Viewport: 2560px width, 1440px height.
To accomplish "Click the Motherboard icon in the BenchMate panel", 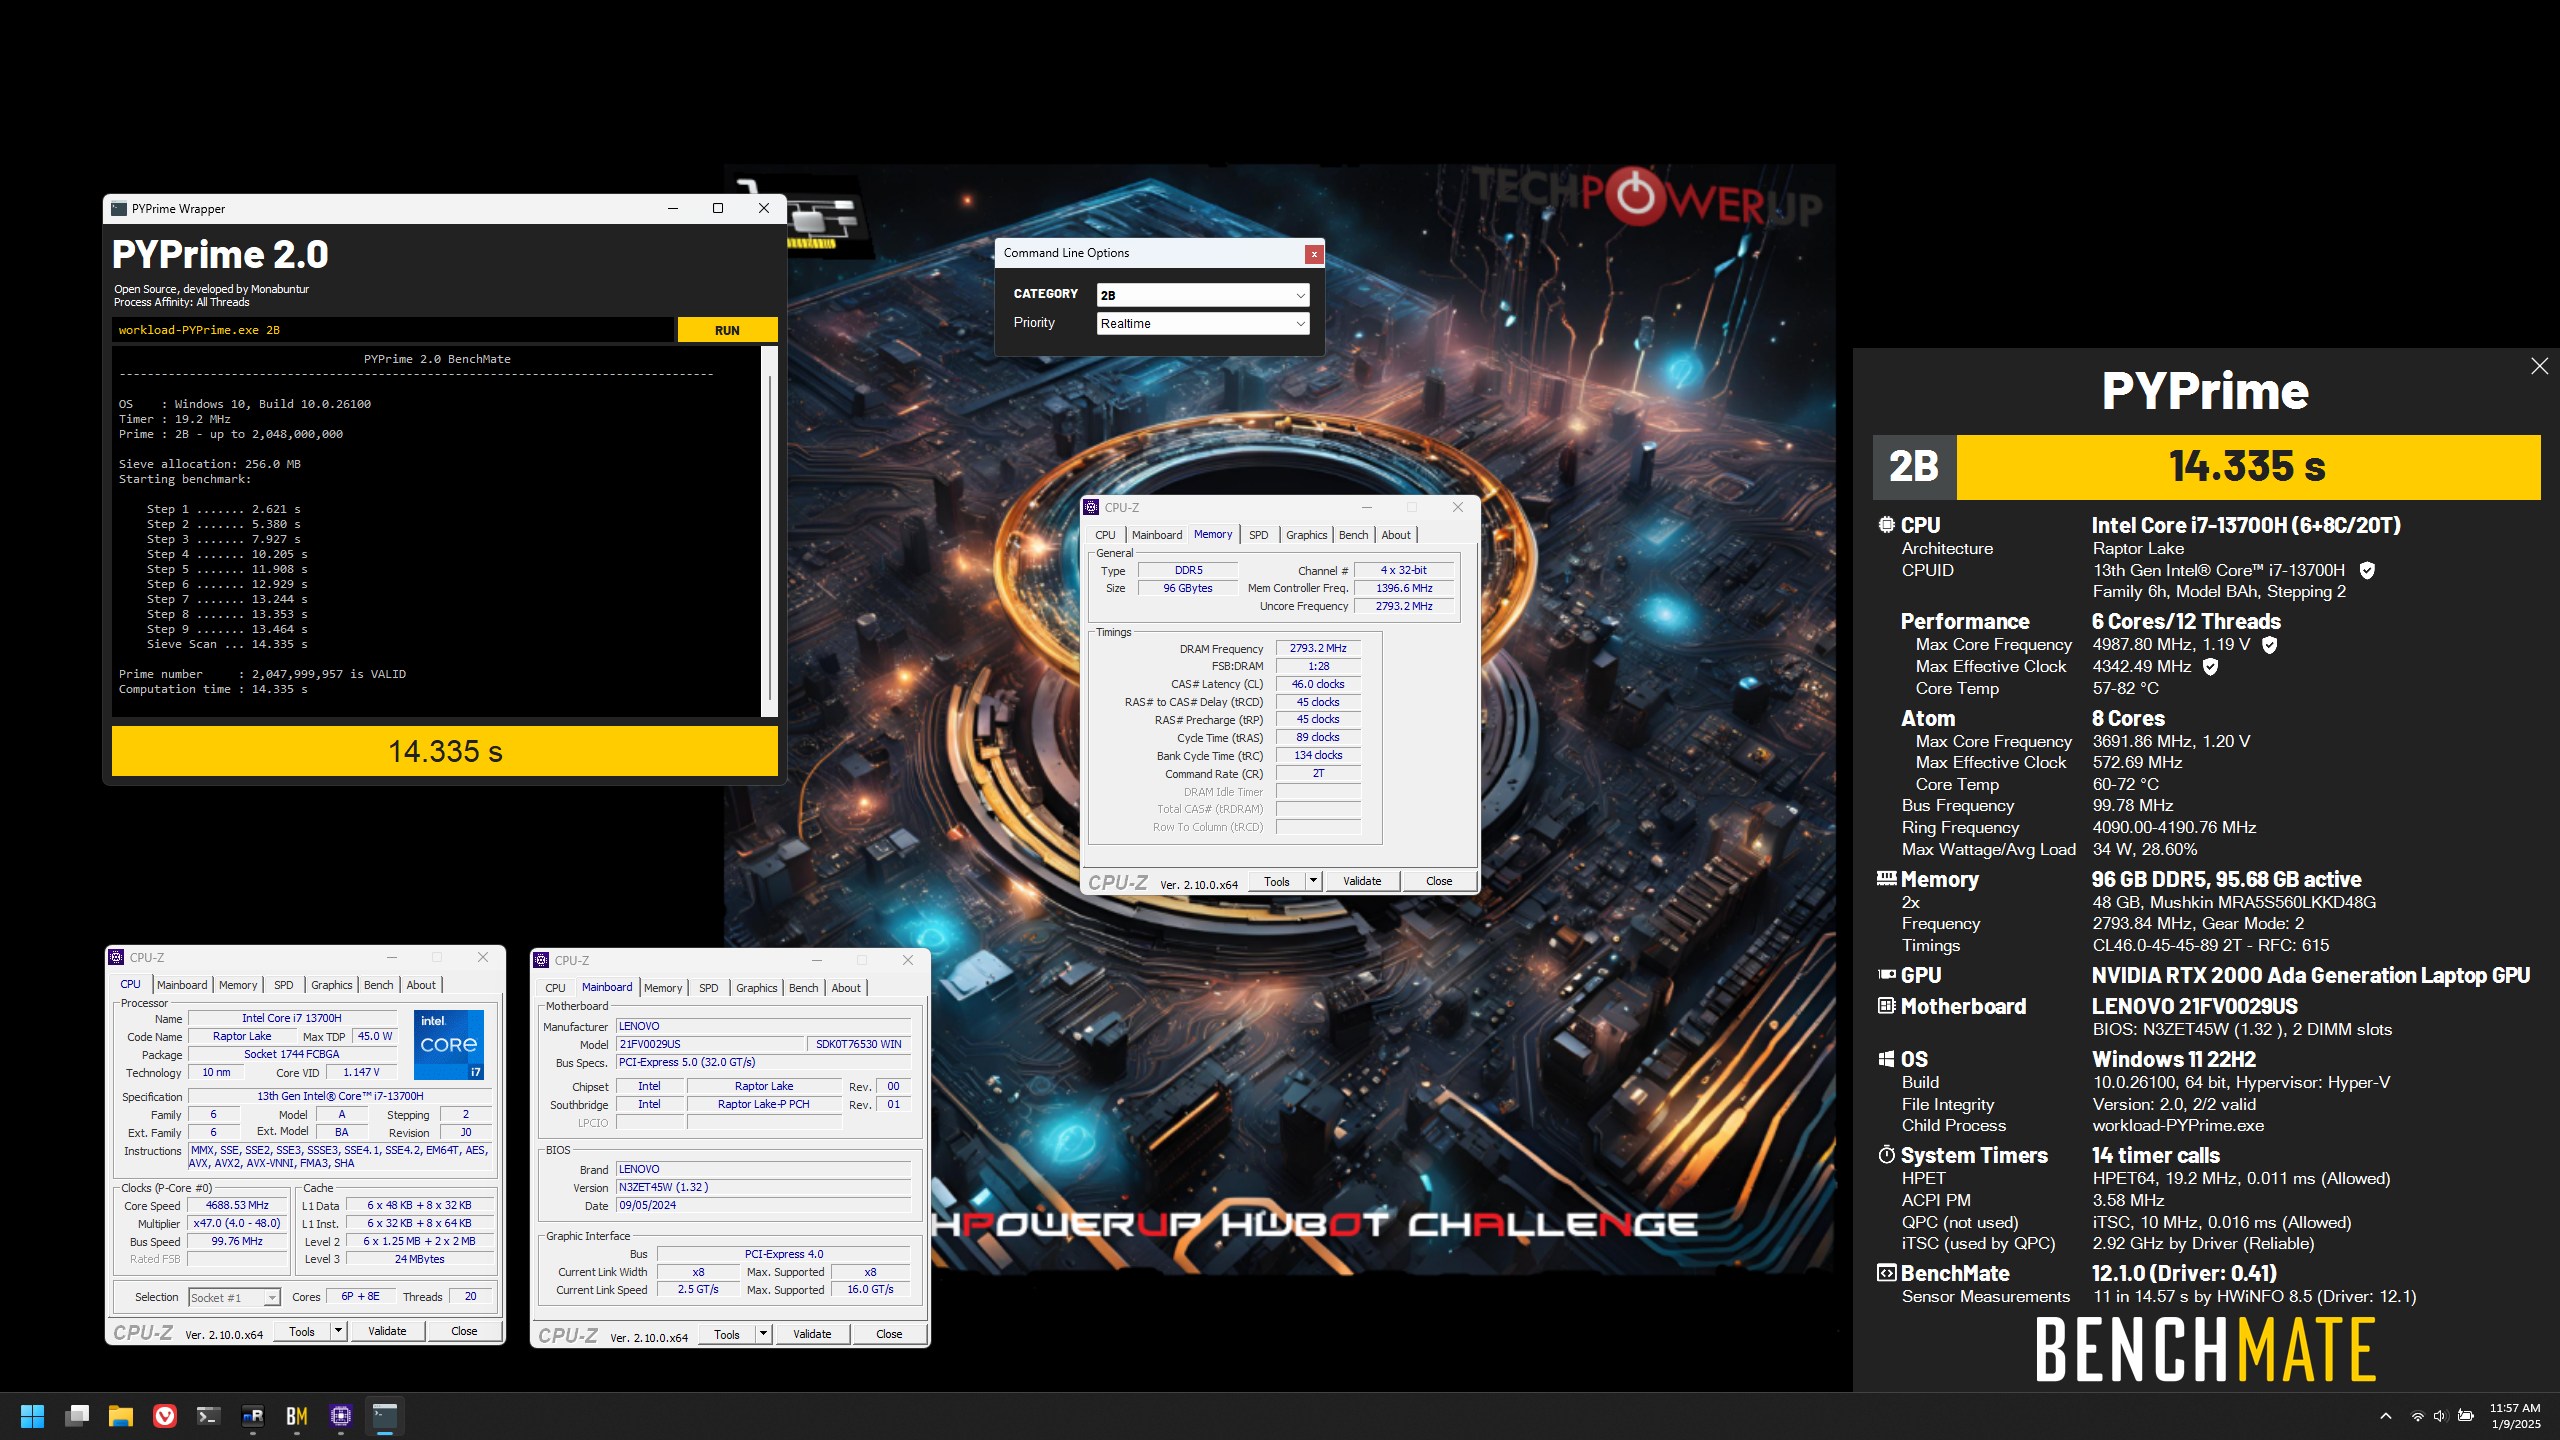I will [1886, 1006].
